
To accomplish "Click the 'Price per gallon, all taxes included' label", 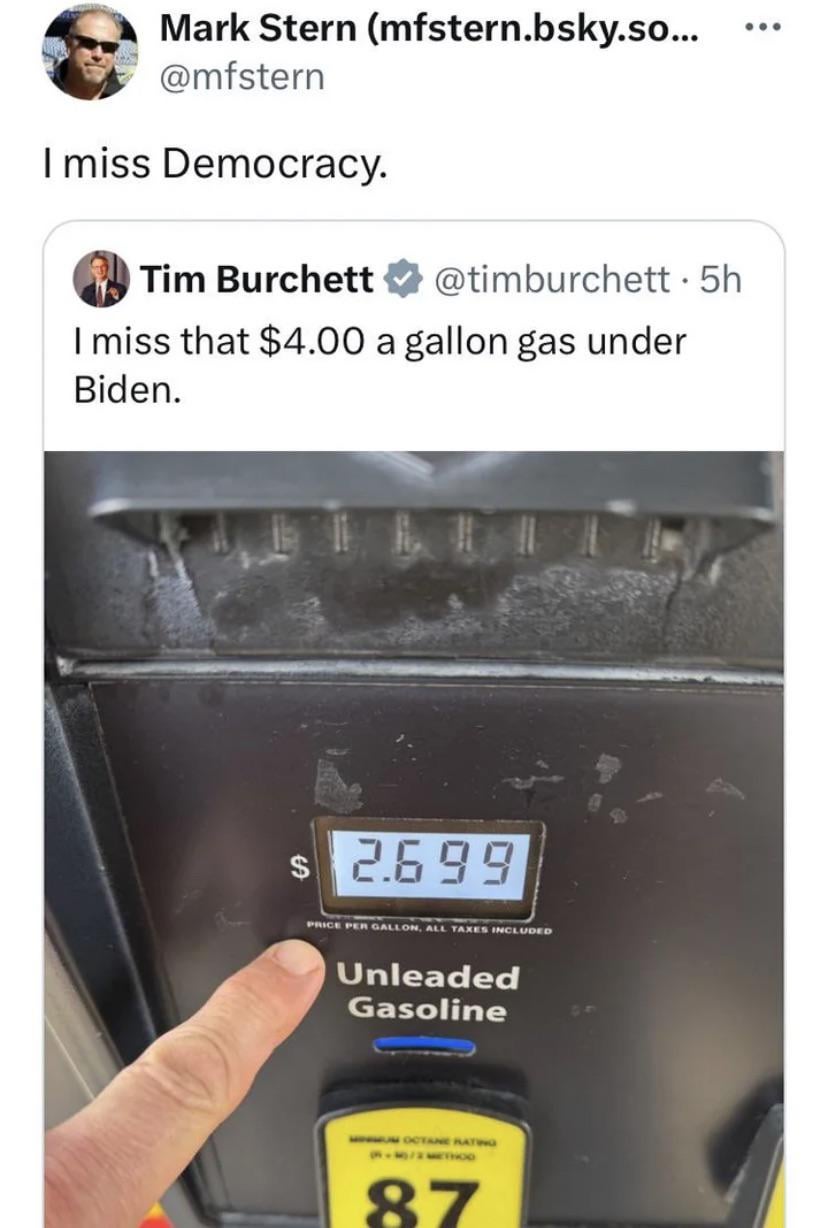I will pyautogui.click(x=429, y=930).
